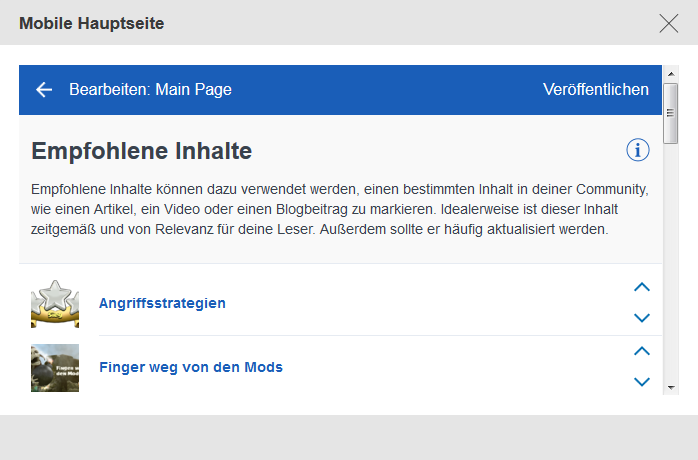Click the Bearbeiten: Main Page header title
Screen dimensions: 698x460
[150, 90]
